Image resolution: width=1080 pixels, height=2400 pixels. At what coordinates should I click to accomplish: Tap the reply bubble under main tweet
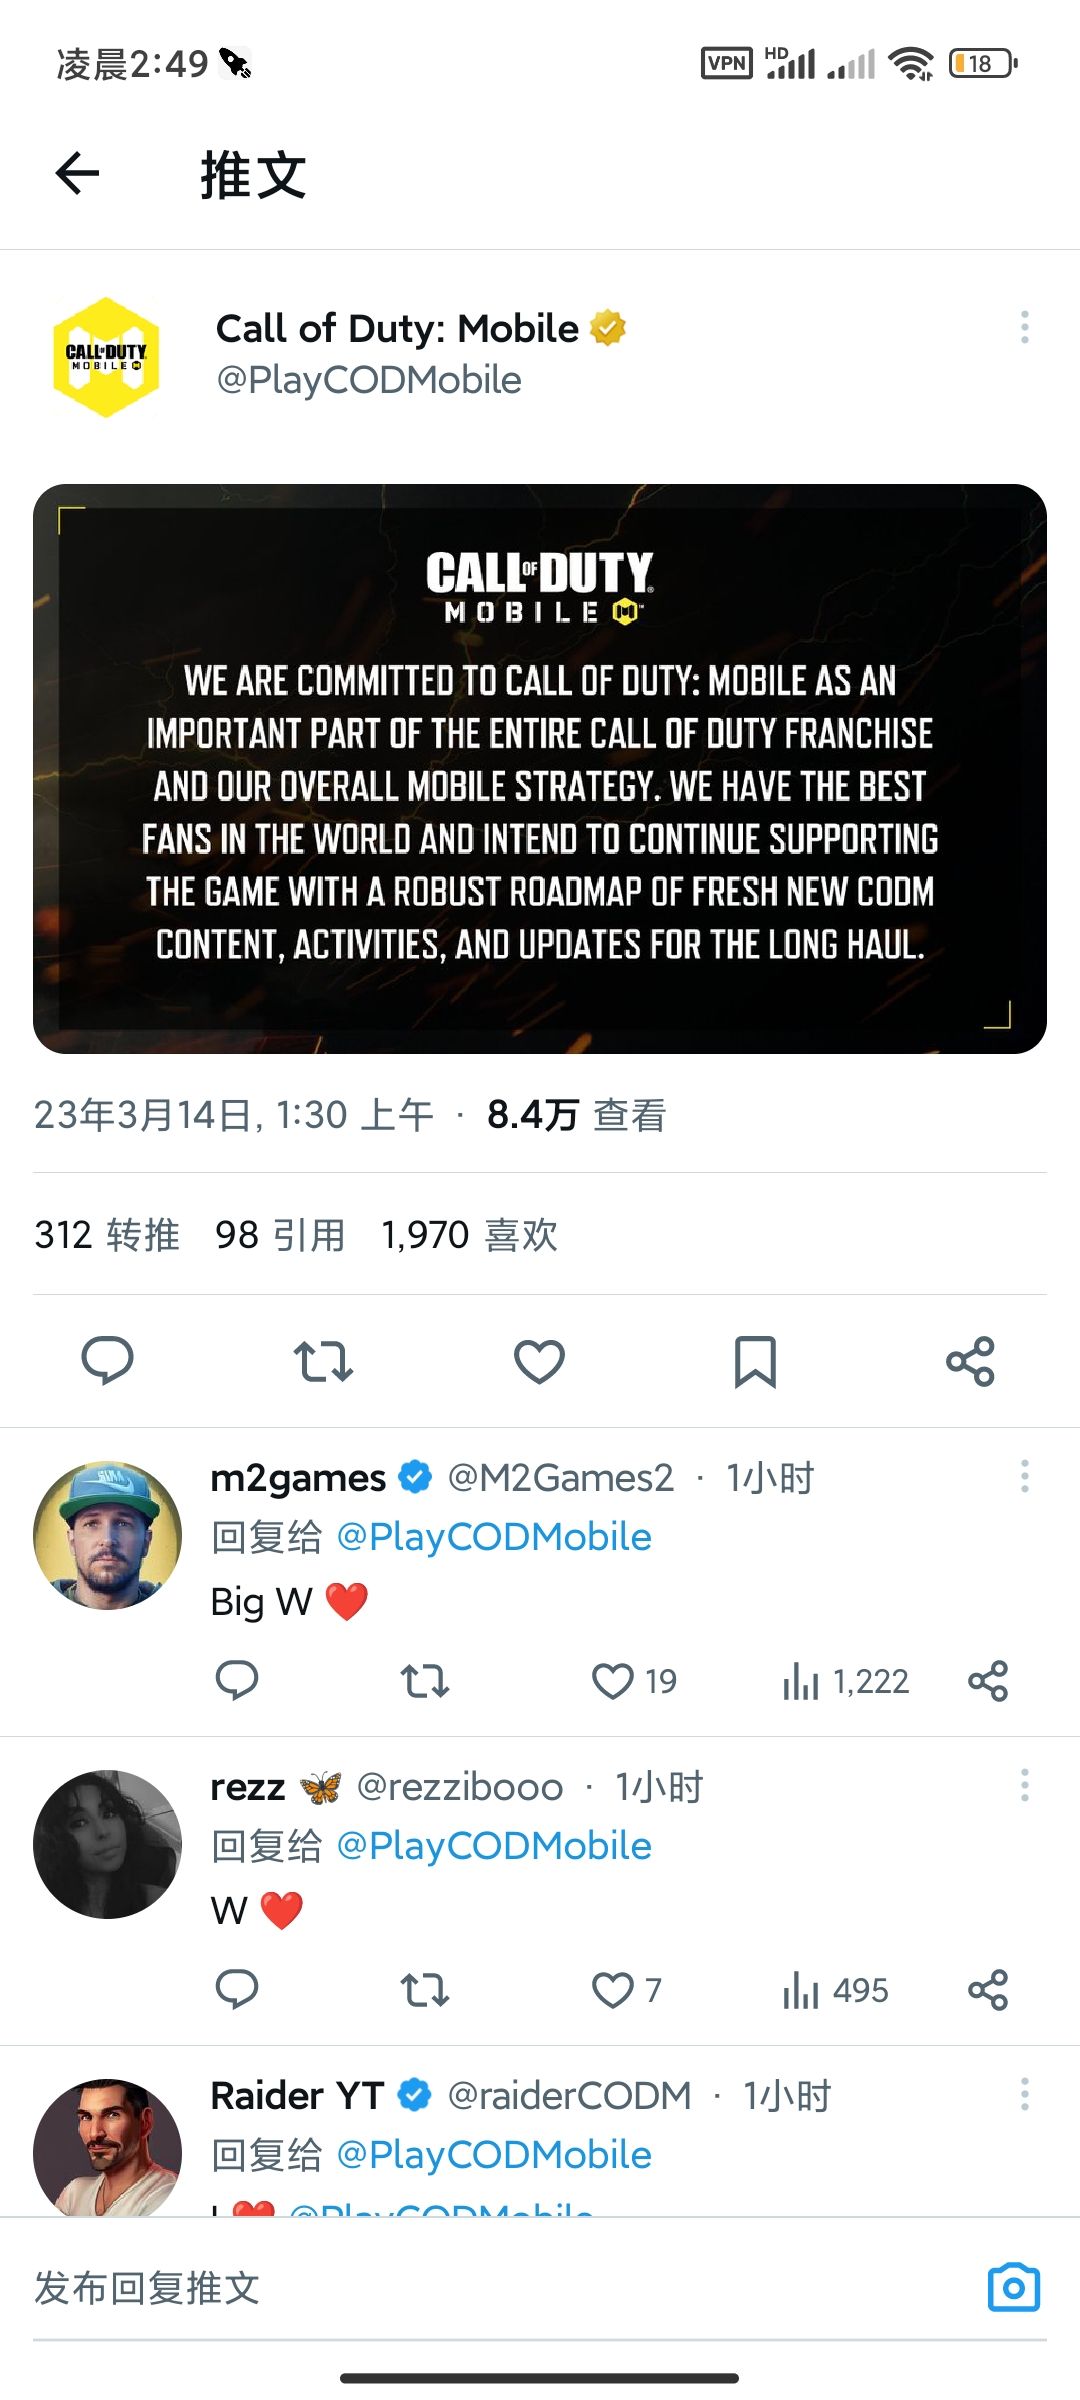[x=107, y=1360]
